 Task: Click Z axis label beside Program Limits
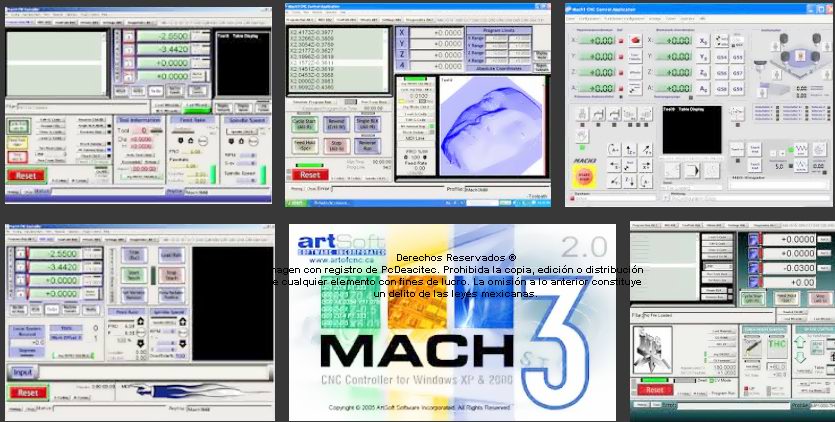402,54
